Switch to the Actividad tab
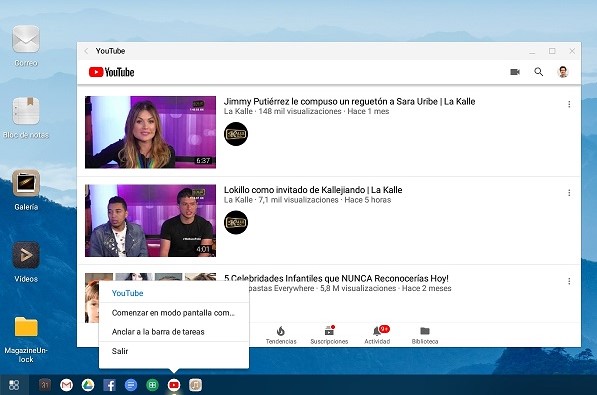The width and height of the screenshot is (597, 395). pyautogui.click(x=377, y=335)
